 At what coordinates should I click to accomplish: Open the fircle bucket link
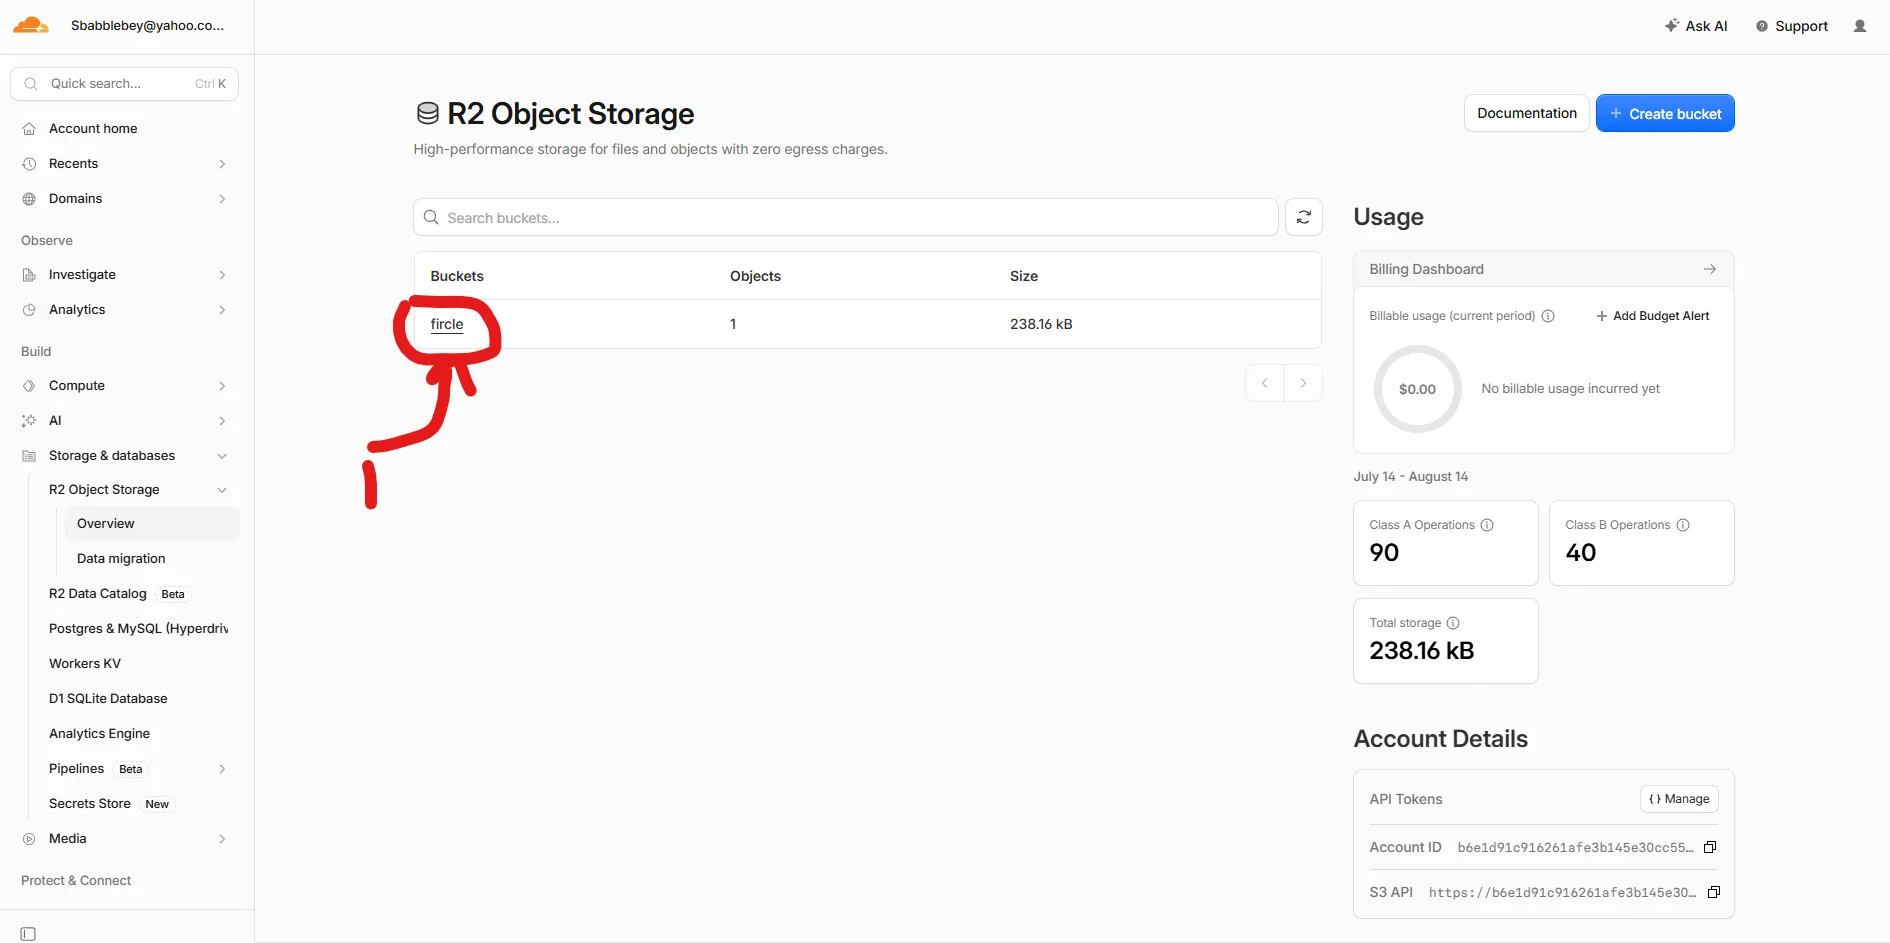(447, 324)
